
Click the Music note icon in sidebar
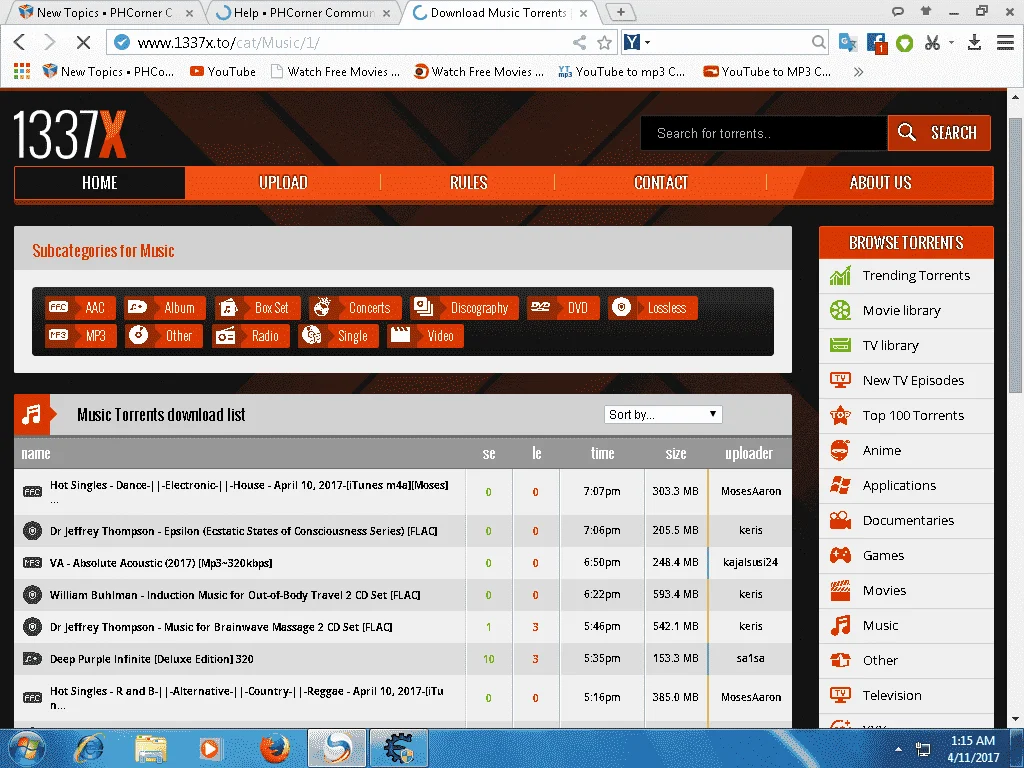[x=840, y=626]
